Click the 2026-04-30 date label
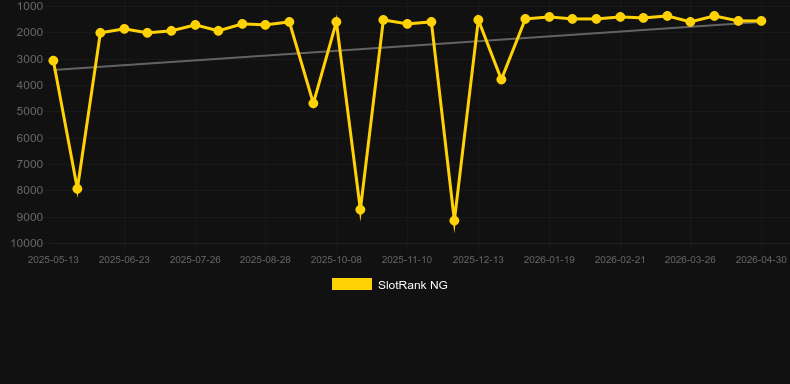The width and height of the screenshot is (790, 384). [x=761, y=260]
